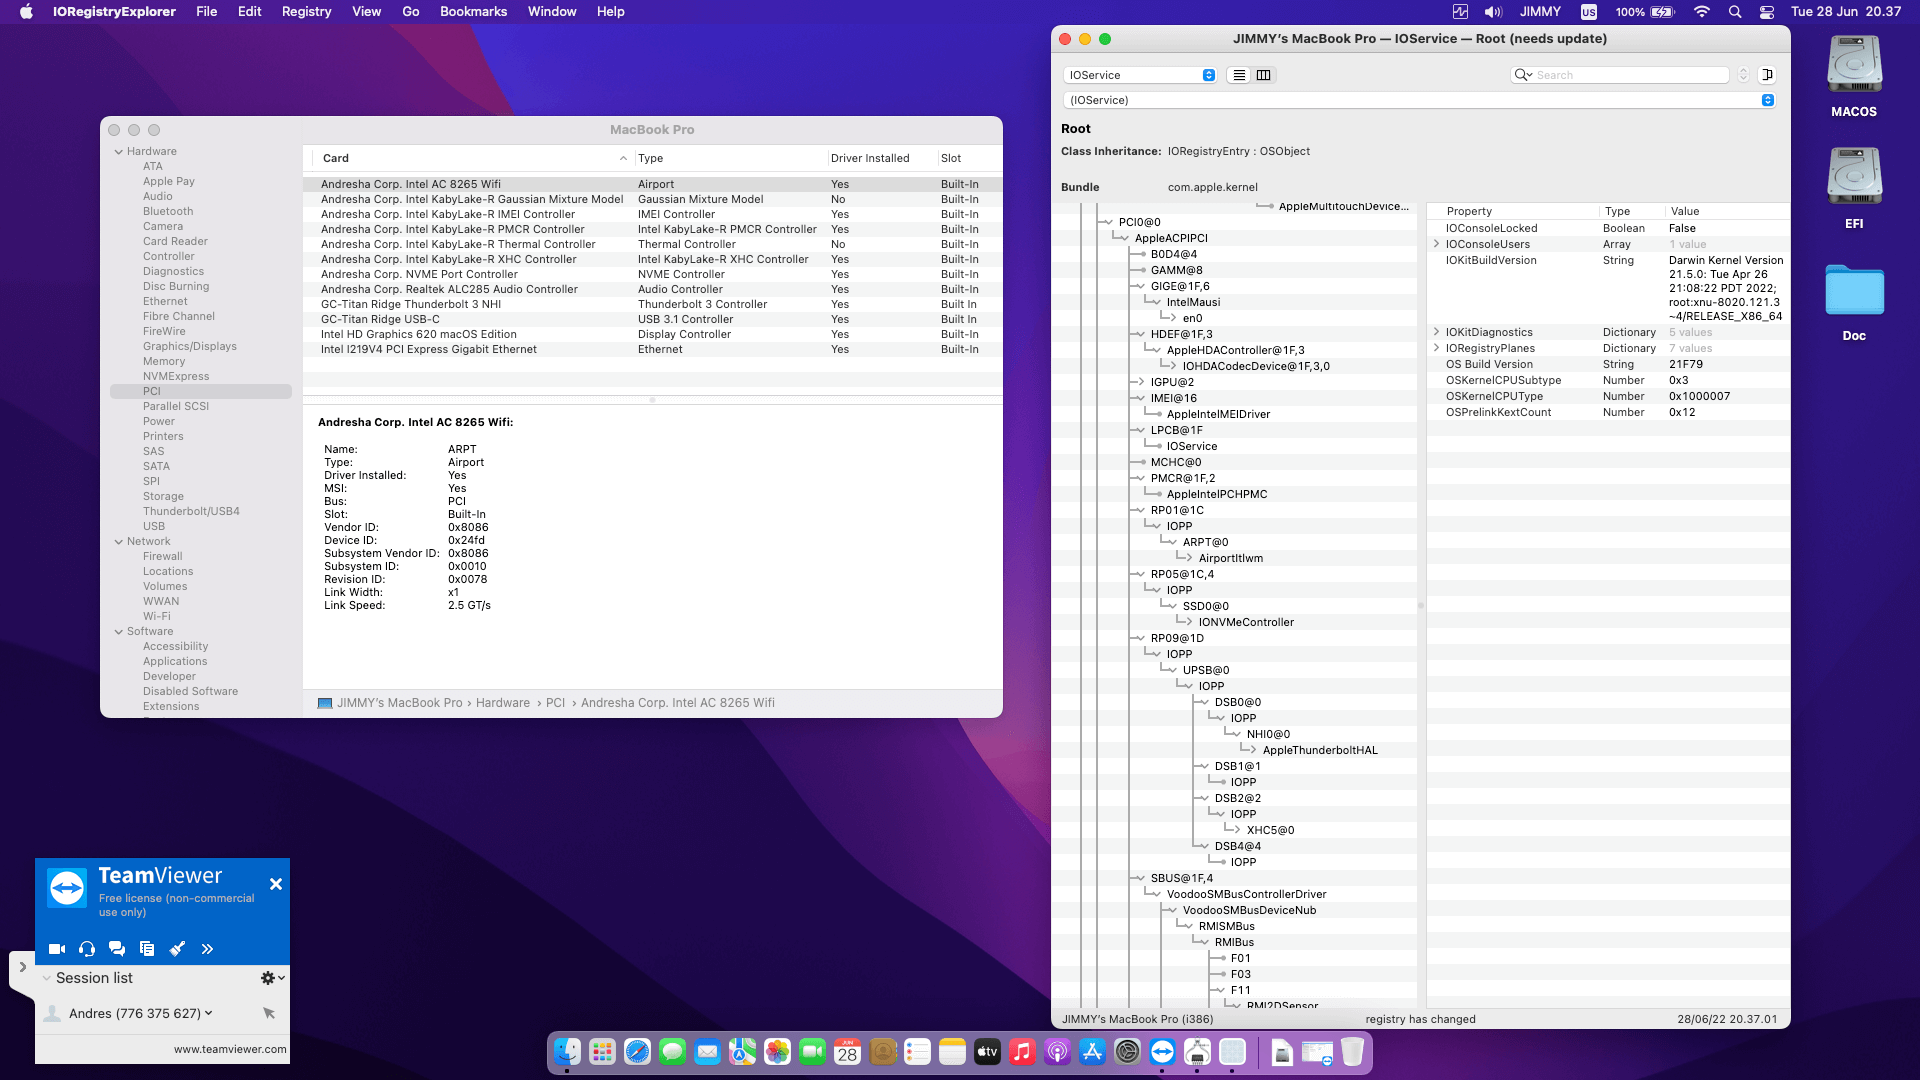Open the MACOS drive on desktop
Viewport: 1920px width, 1080px height.
click(x=1854, y=77)
